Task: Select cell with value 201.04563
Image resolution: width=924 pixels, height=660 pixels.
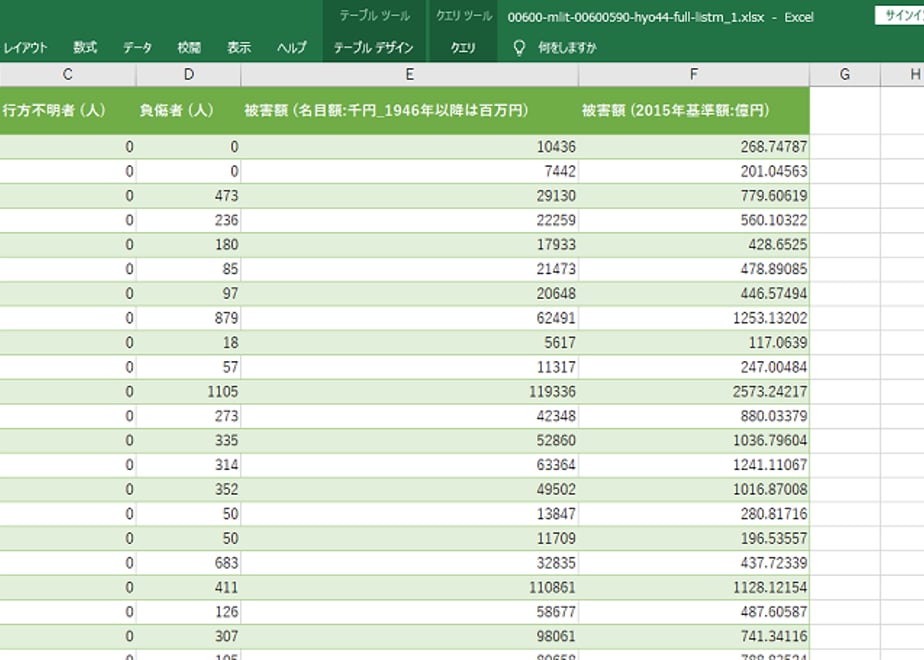Action: click(x=694, y=171)
